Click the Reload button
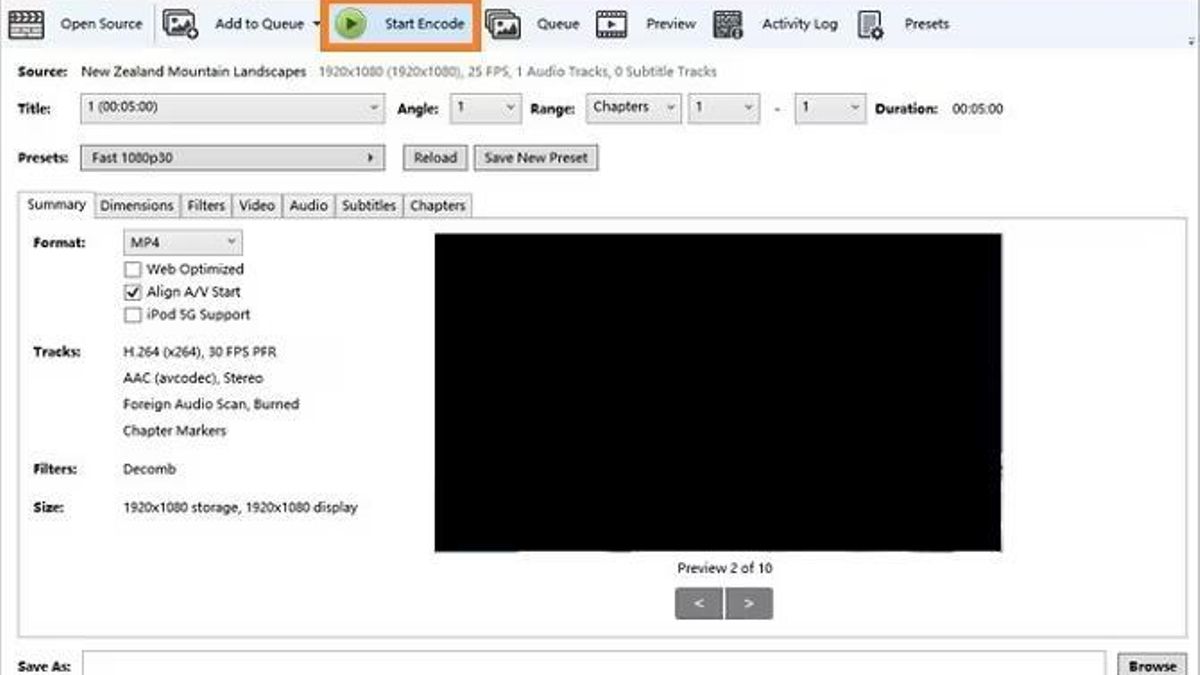Screen dimensions: 1200x675 coord(435,158)
